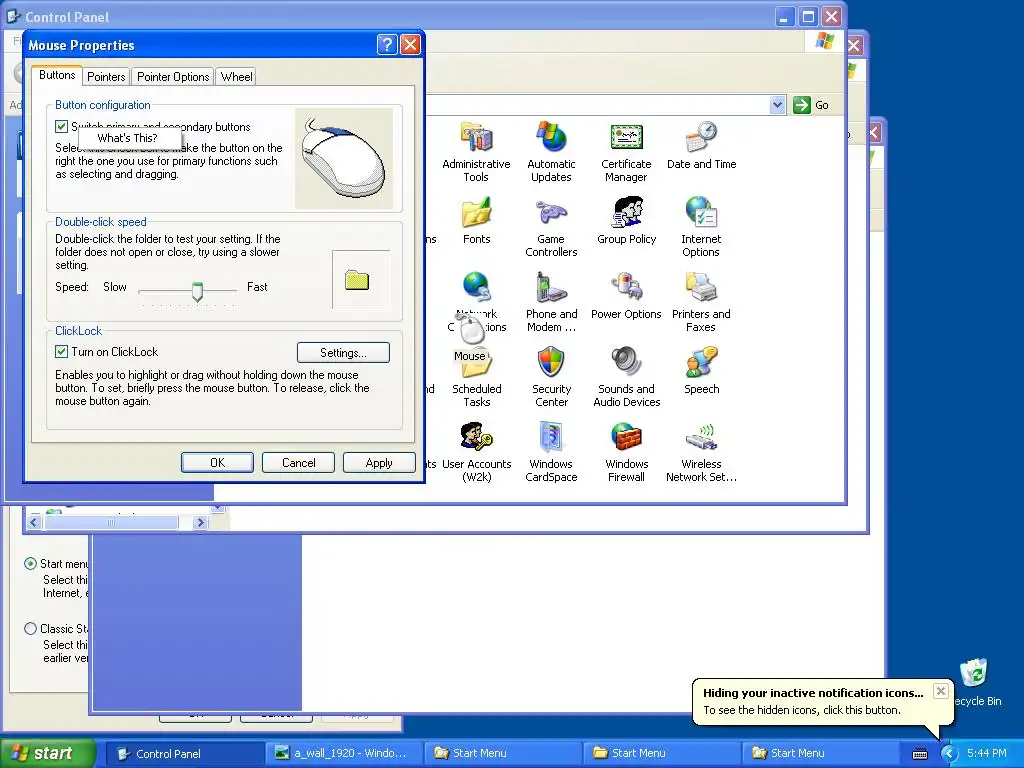Click Apply in Mouse Properties
The height and width of the screenshot is (768, 1024).
pos(379,462)
